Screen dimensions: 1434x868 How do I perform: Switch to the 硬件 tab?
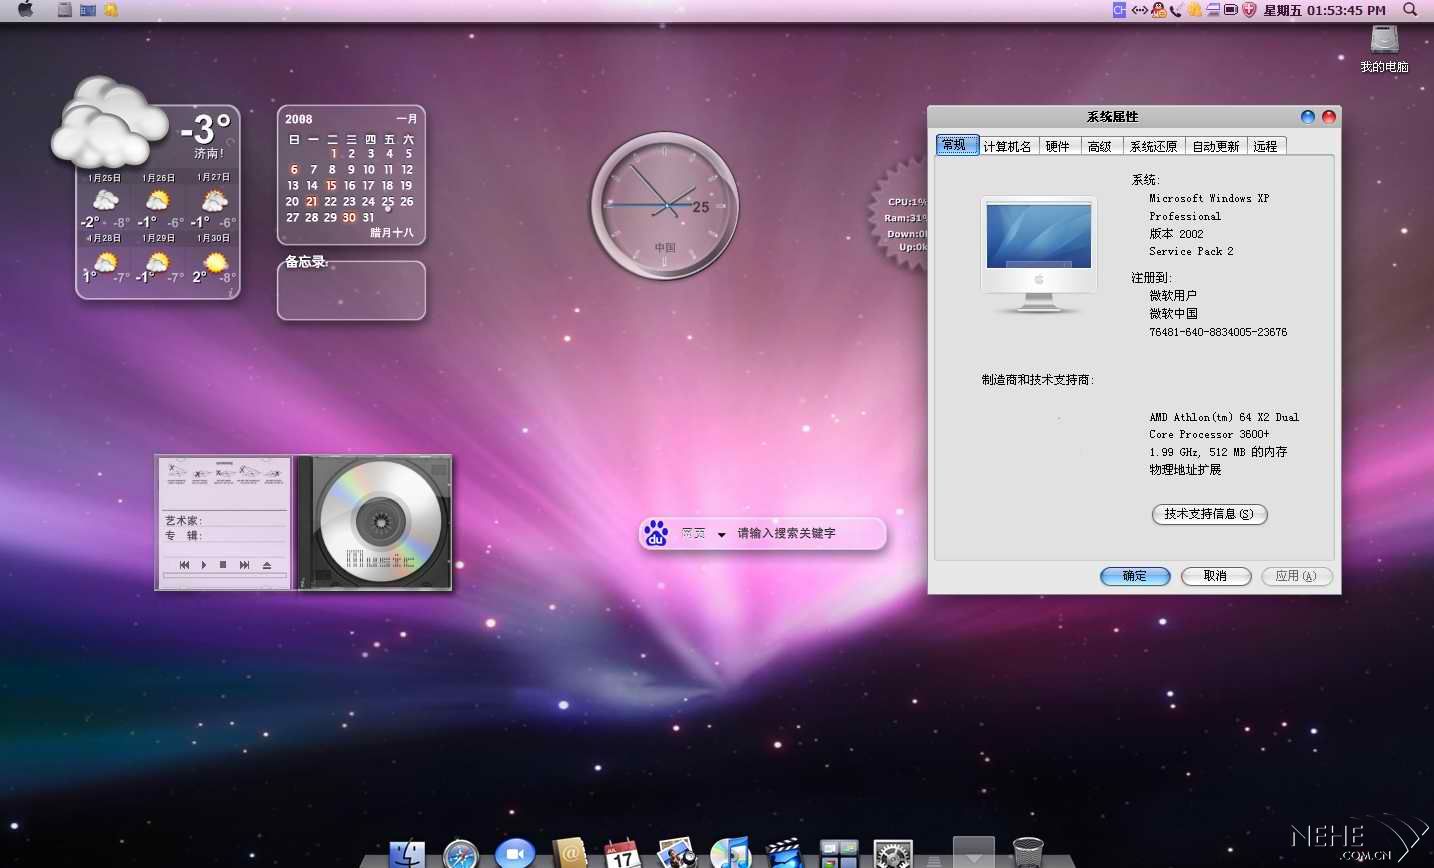click(1058, 146)
